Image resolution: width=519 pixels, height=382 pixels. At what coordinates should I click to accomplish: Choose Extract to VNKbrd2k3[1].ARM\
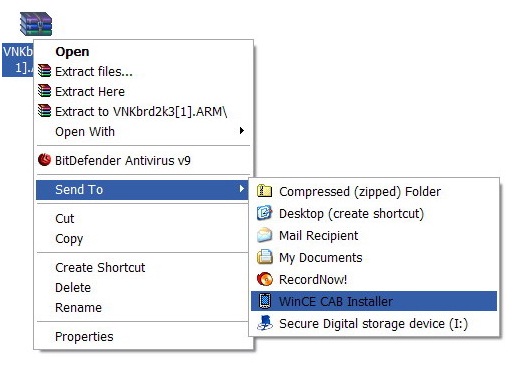pyautogui.click(x=143, y=111)
